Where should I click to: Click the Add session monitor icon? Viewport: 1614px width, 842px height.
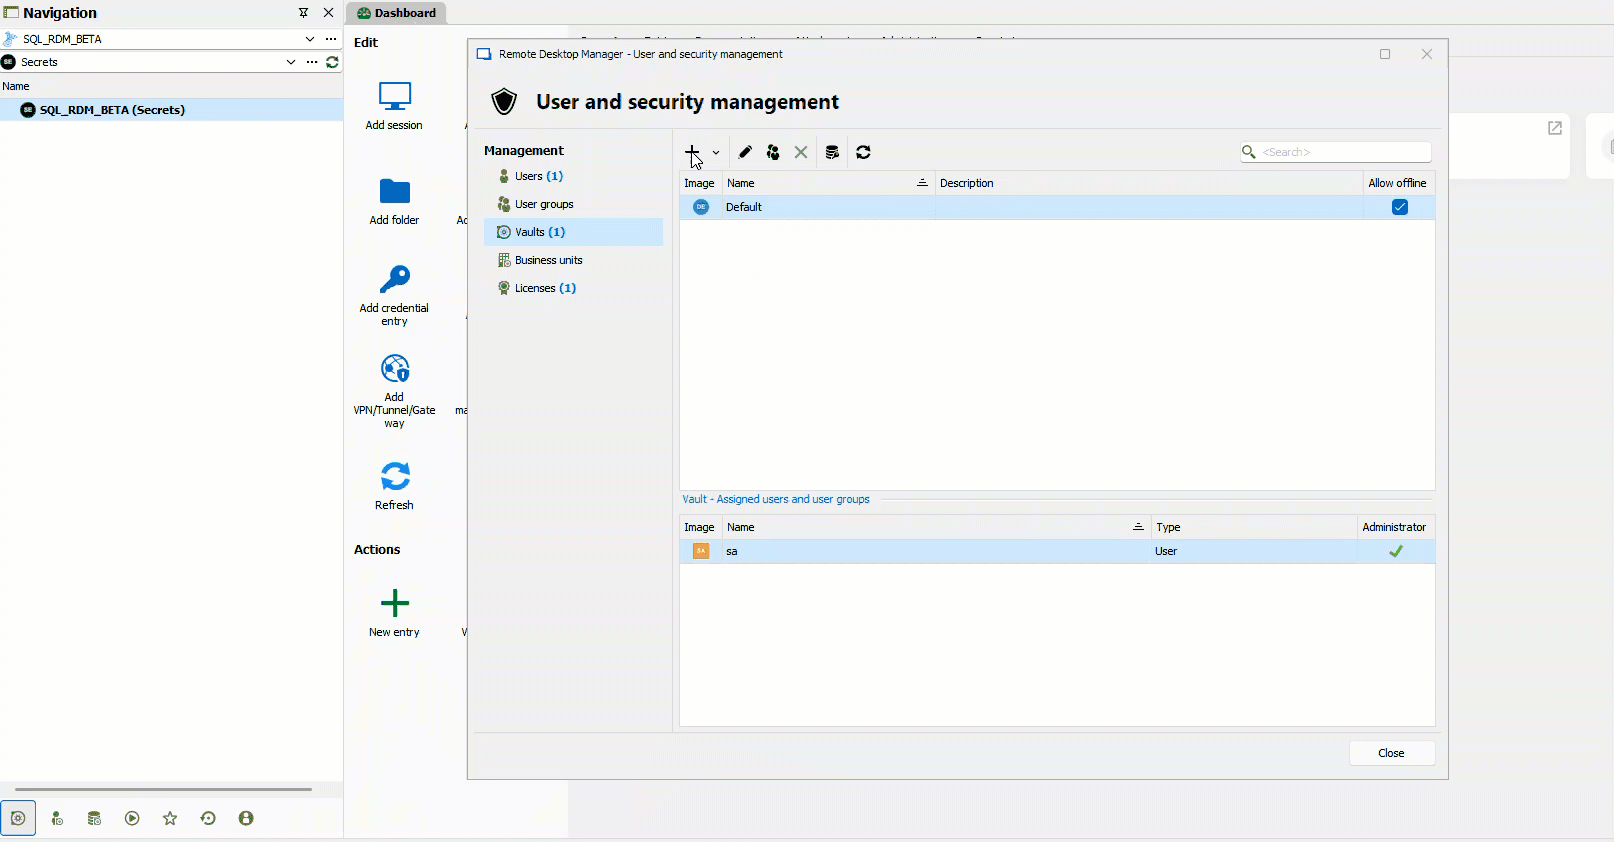click(395, 96)
